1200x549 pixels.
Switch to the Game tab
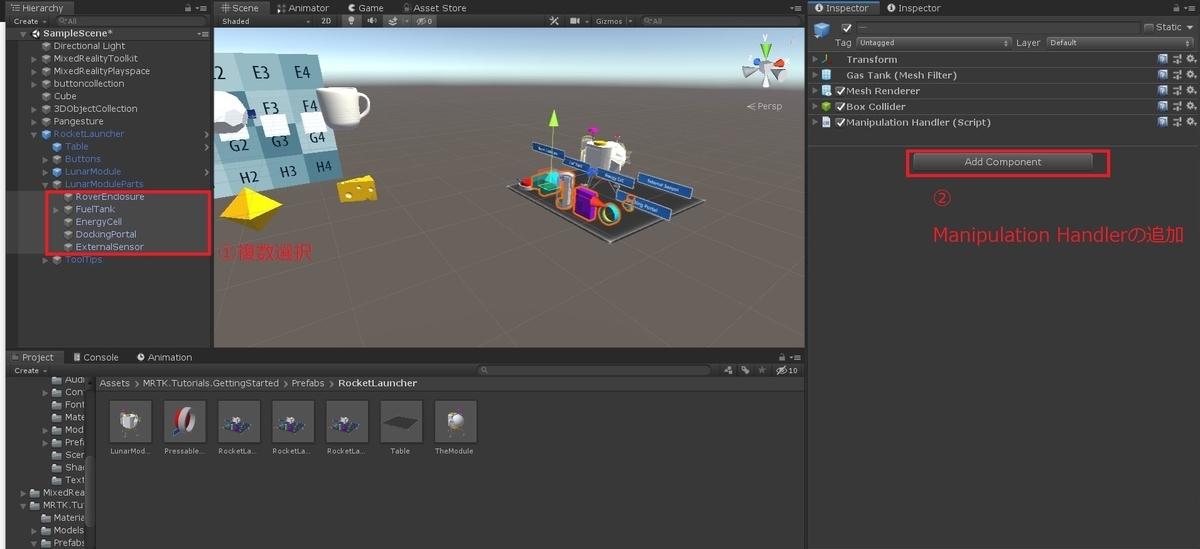point(365,8)
